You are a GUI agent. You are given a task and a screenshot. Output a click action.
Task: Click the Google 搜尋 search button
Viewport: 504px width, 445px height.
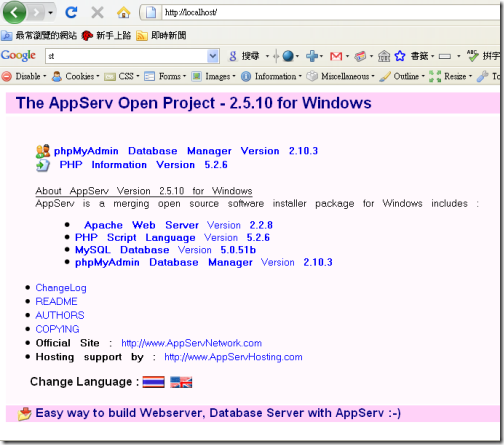click(x=244, y=56)
